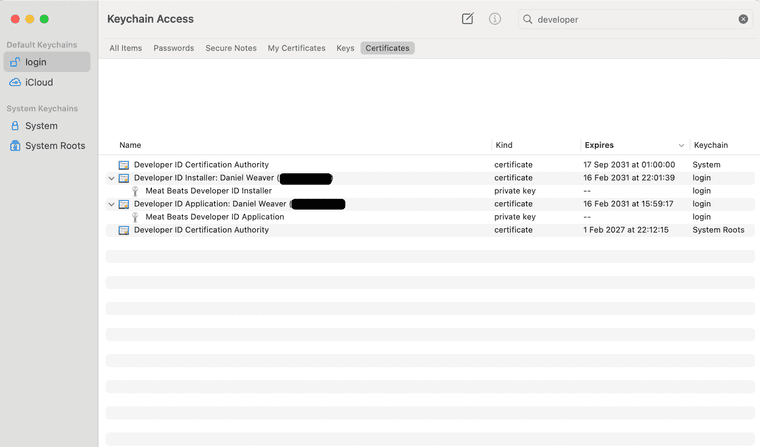Image resolution: width=760 pixels, height=447 pixels.
Task: Select Developer ID Certification Authority expiring 2031
Action: [430, 165]
